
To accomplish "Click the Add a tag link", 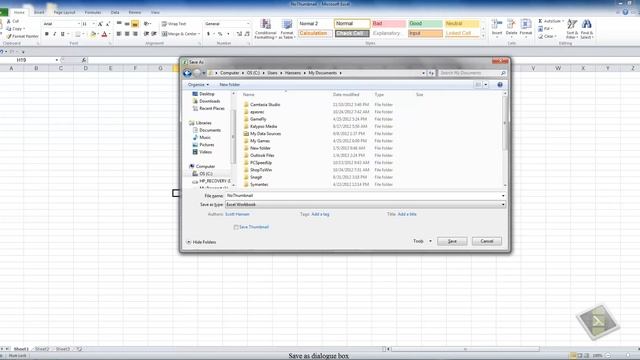I will click(x=320, y=214).
